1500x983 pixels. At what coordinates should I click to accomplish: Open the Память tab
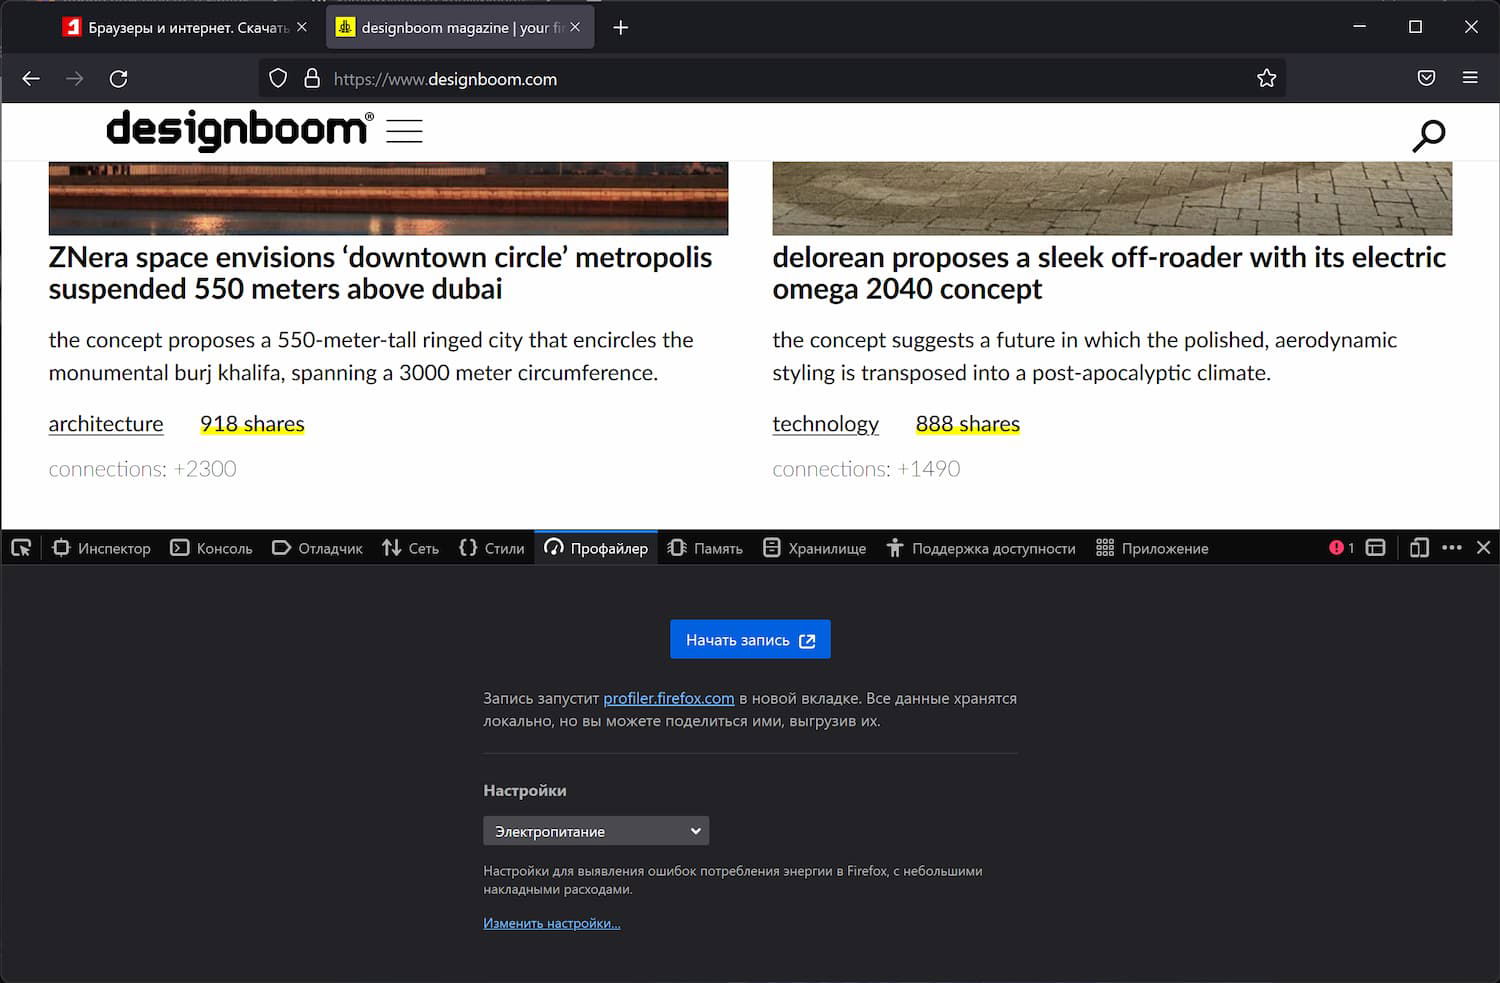[705, 548]
